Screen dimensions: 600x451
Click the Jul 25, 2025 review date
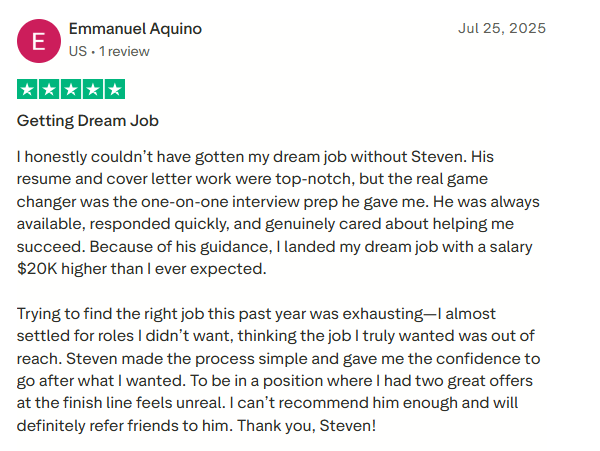pos(502,28)
